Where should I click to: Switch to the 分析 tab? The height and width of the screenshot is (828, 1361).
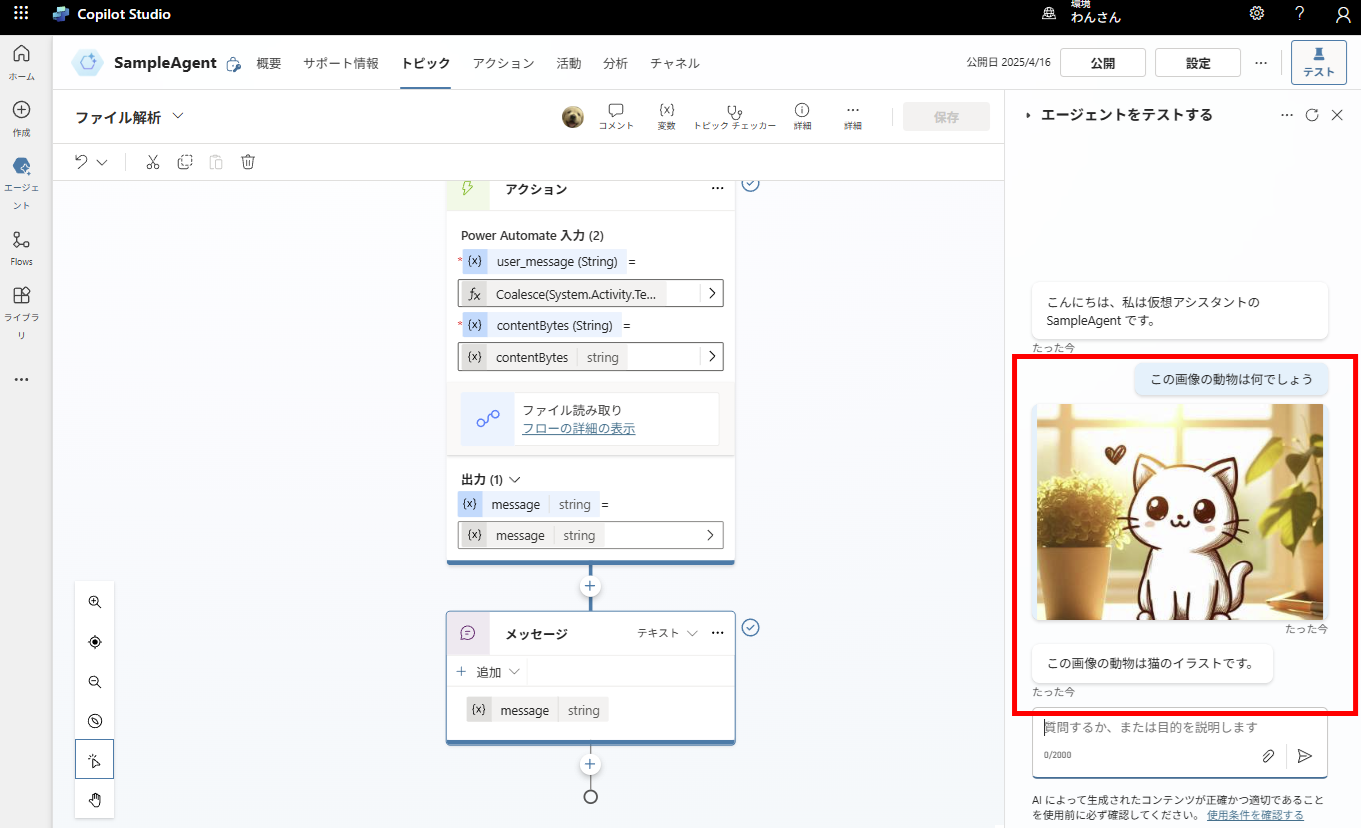(x=615, y=63)
